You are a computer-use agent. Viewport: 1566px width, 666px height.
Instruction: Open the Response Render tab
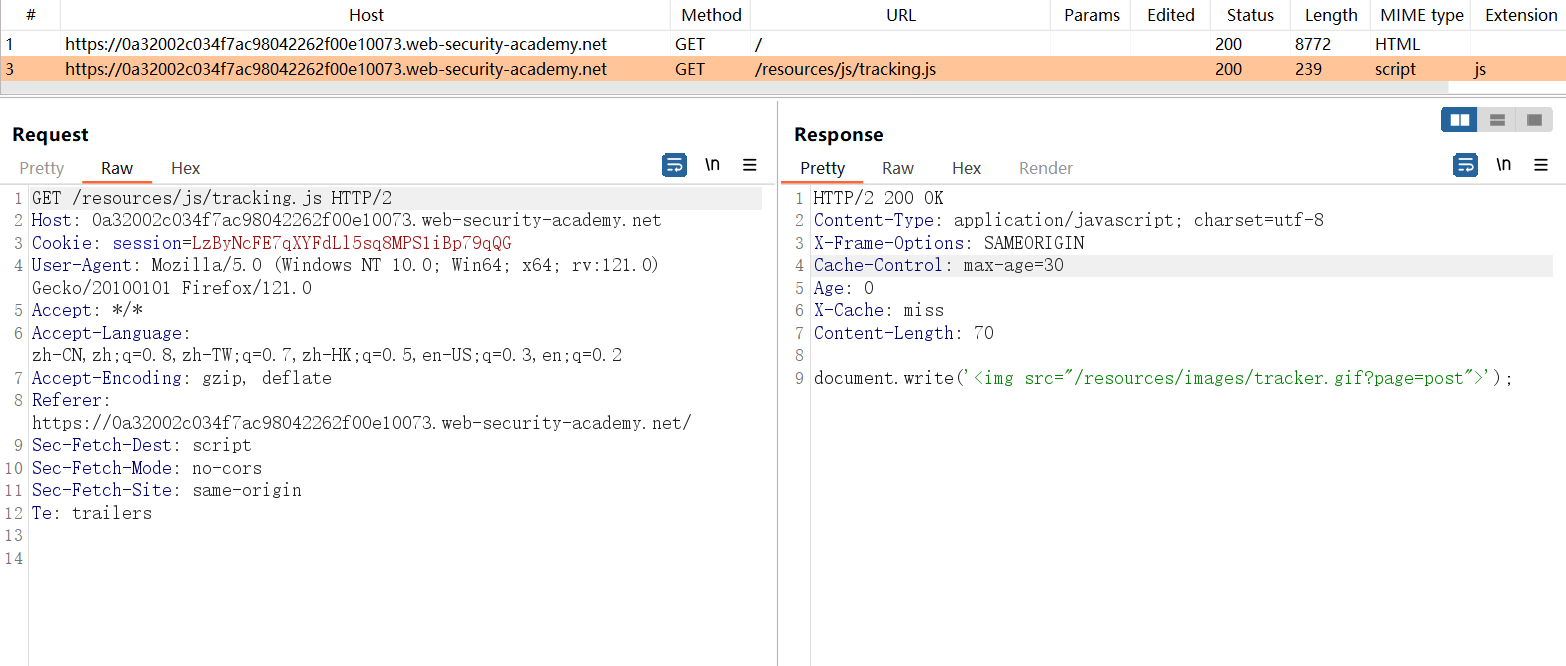pos(1045,168)
